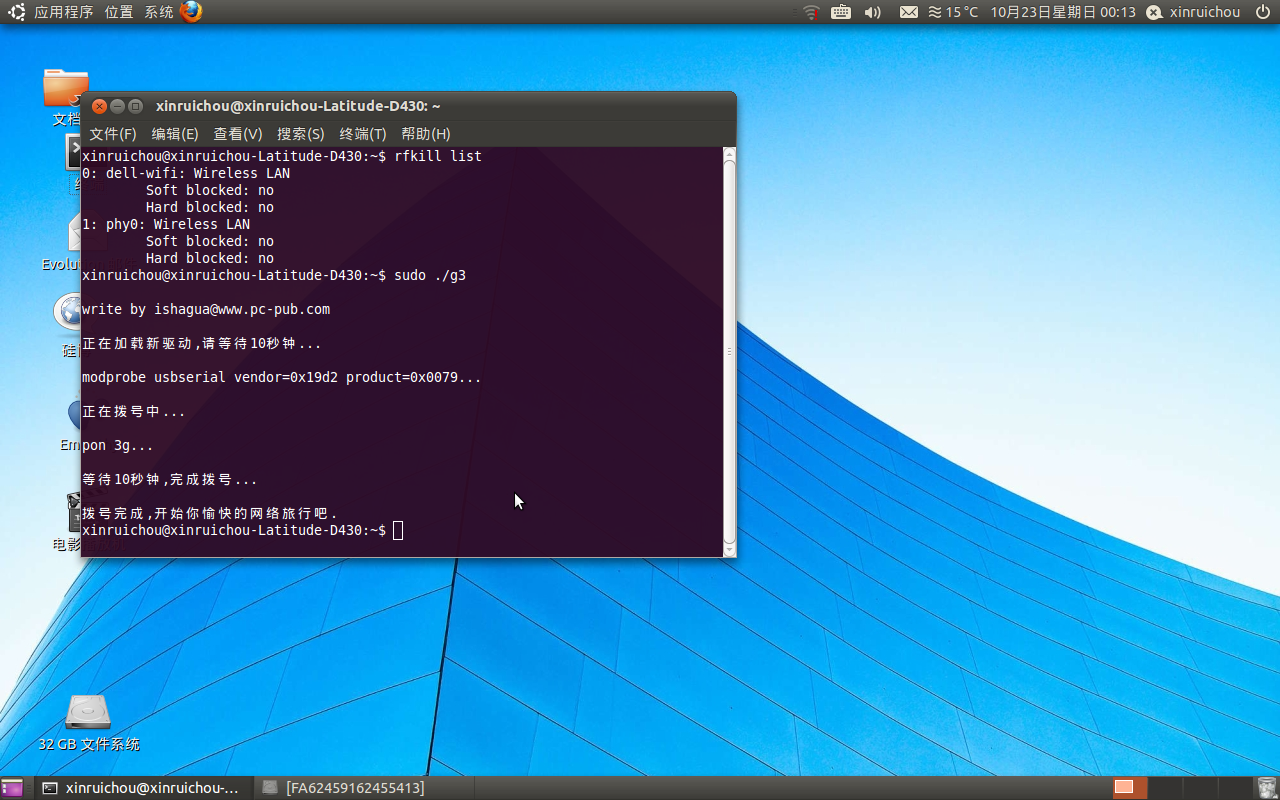Click 'write by ishagua@www.pc-pub.com' line
Image resolution: width=1280 pixels, height=800 pixels.
(x=206, y=309)
